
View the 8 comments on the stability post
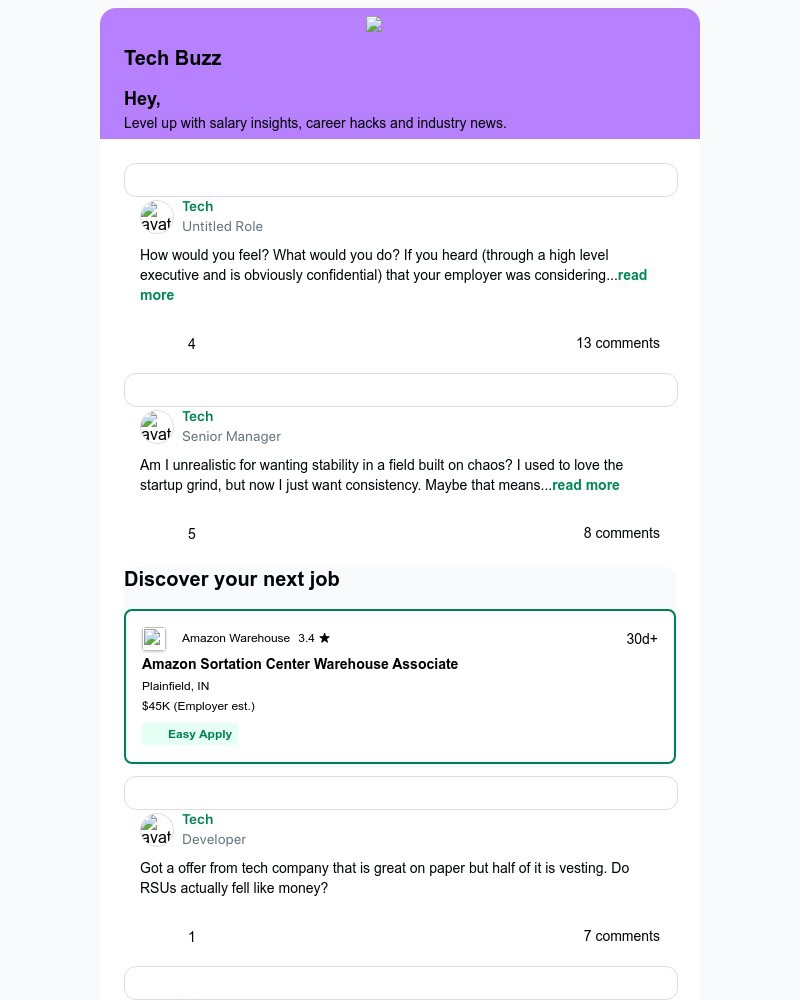[621, 533]
